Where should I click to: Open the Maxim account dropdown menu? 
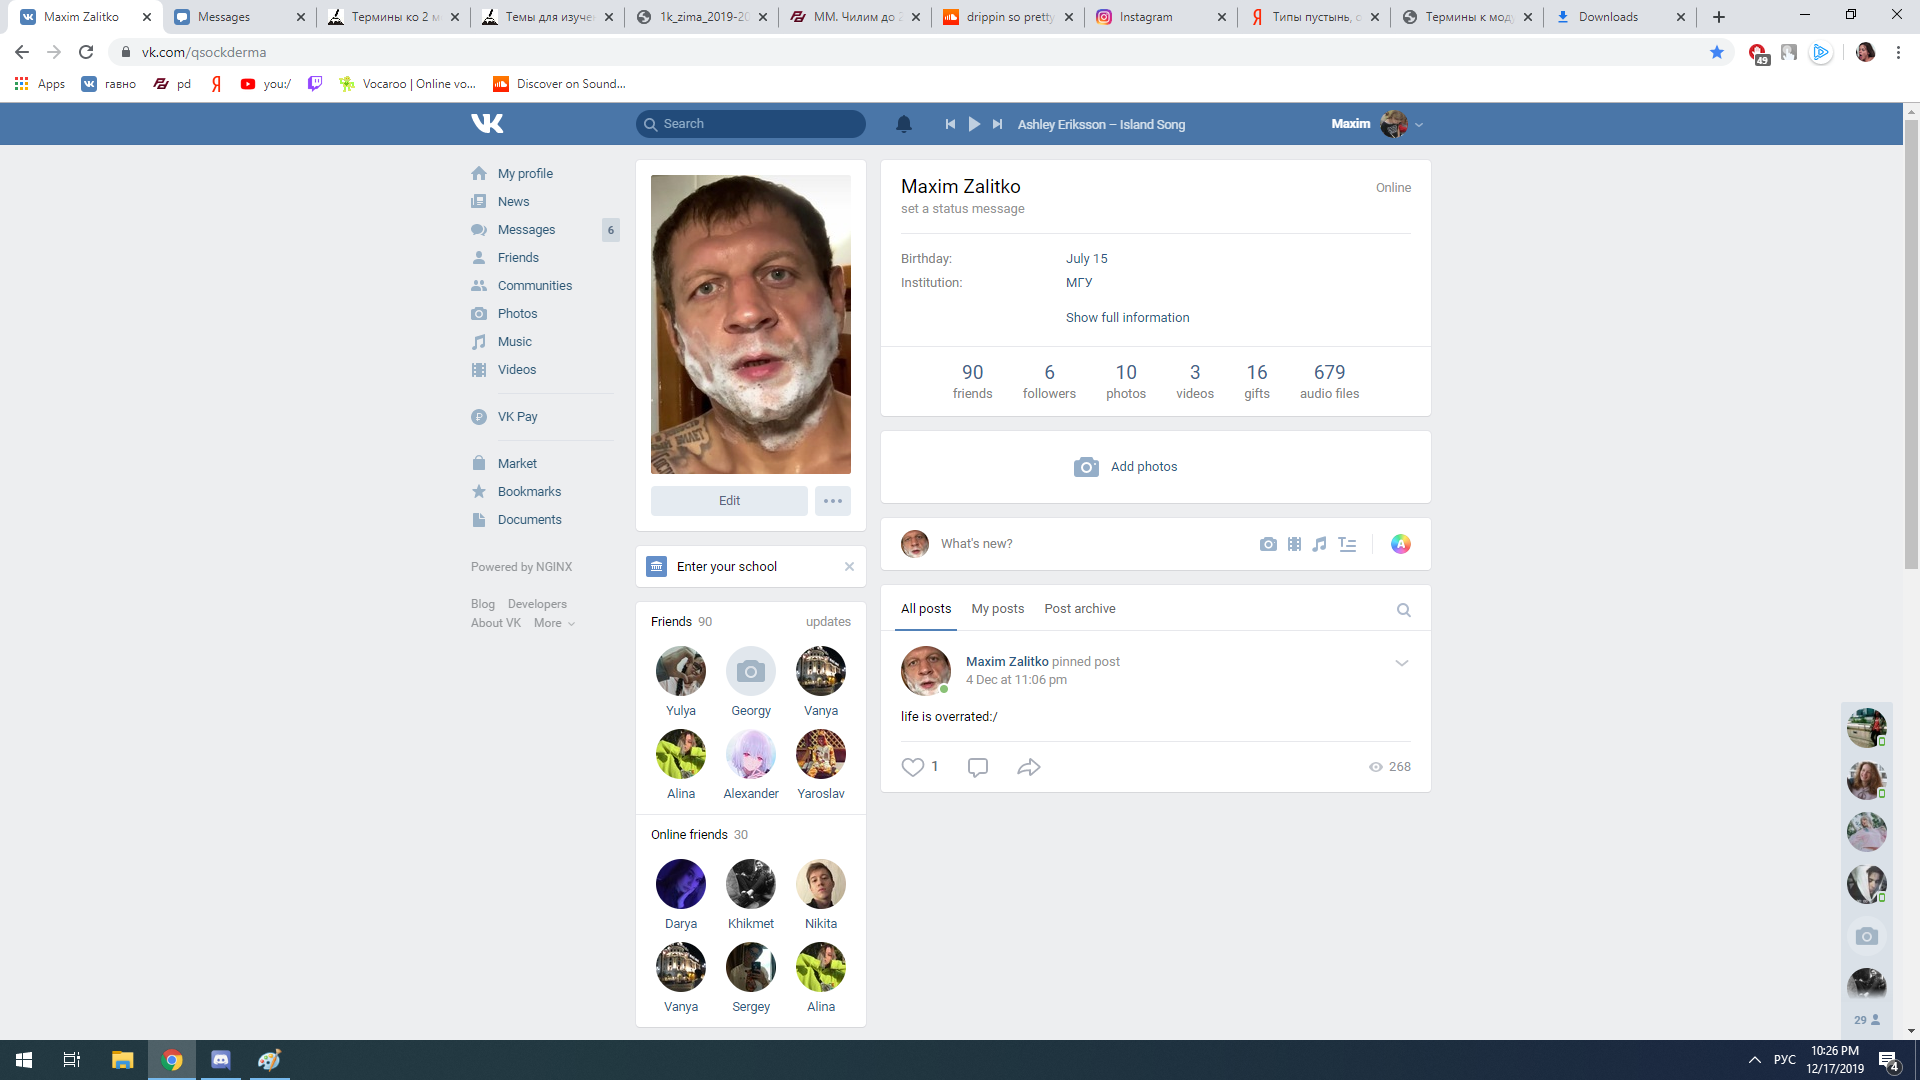1419,125
